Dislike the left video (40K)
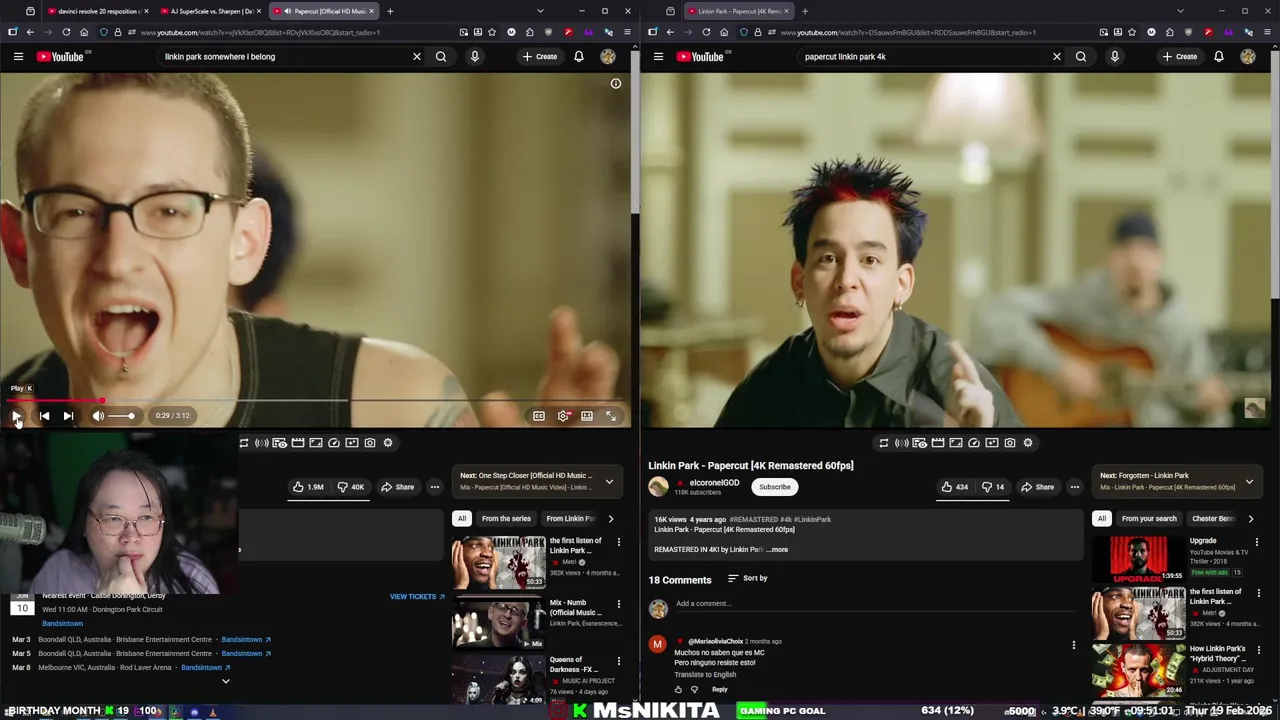The image size is (1280, 720). [351, 487]
